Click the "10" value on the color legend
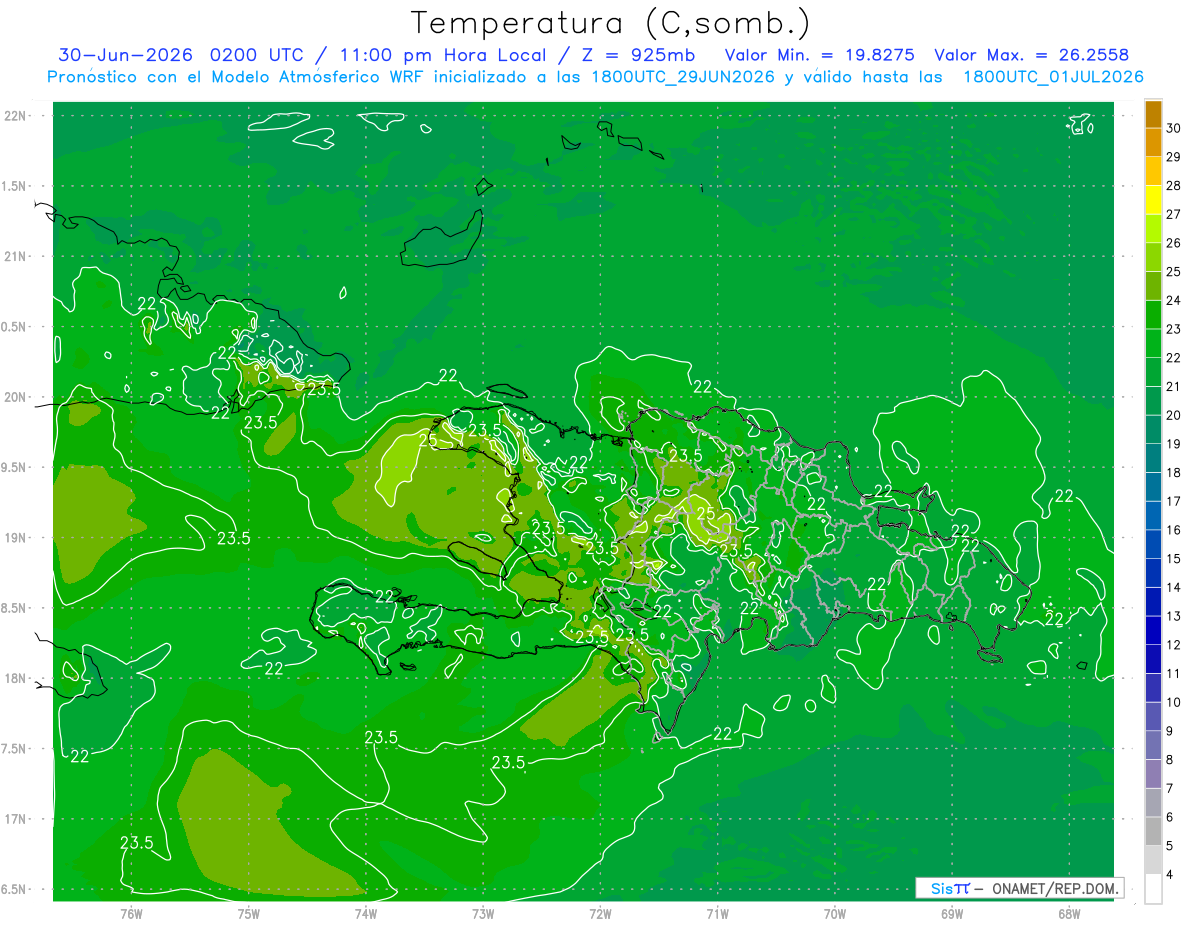 pyautogui.click(x=1174, y=702)
